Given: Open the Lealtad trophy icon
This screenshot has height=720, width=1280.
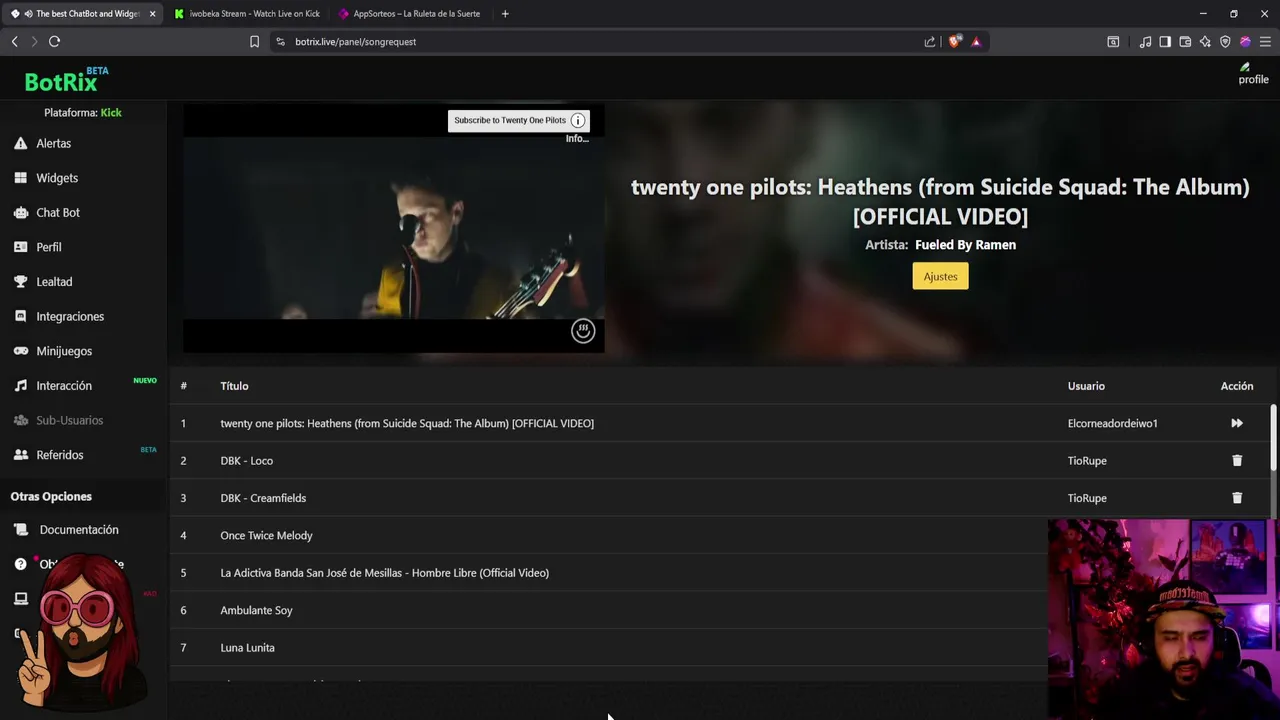Looking at the screenshot, I should coord(20,282).
